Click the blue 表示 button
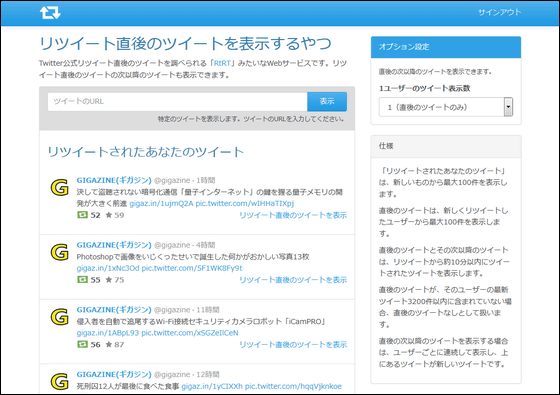 327,101
